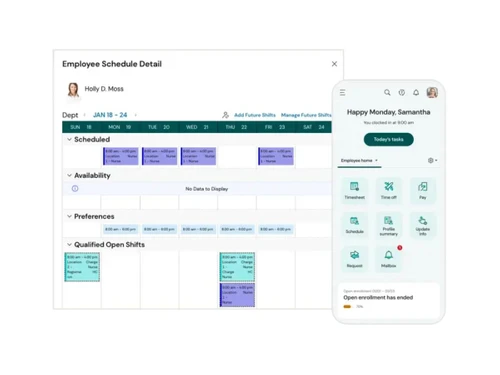Image resolution: width=500 pixels, height=375 pixels.
Task: Open the Request tile
Action: pyautogui.click(x=354, y=259)
